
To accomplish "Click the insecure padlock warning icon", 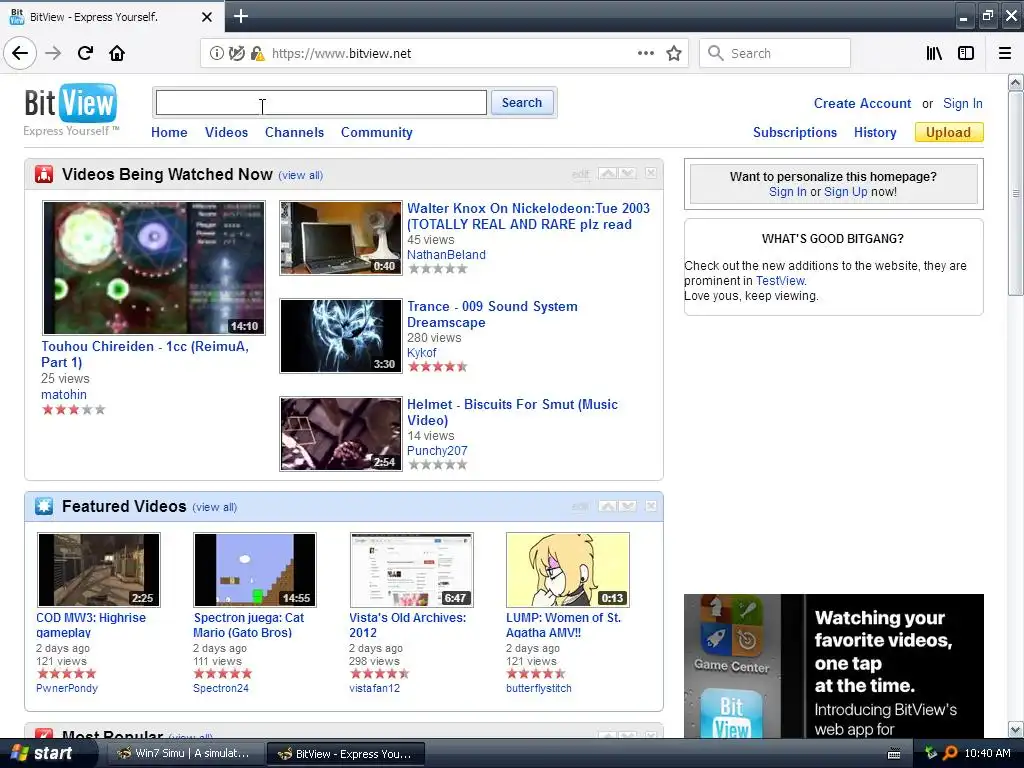I will point(257,53).
